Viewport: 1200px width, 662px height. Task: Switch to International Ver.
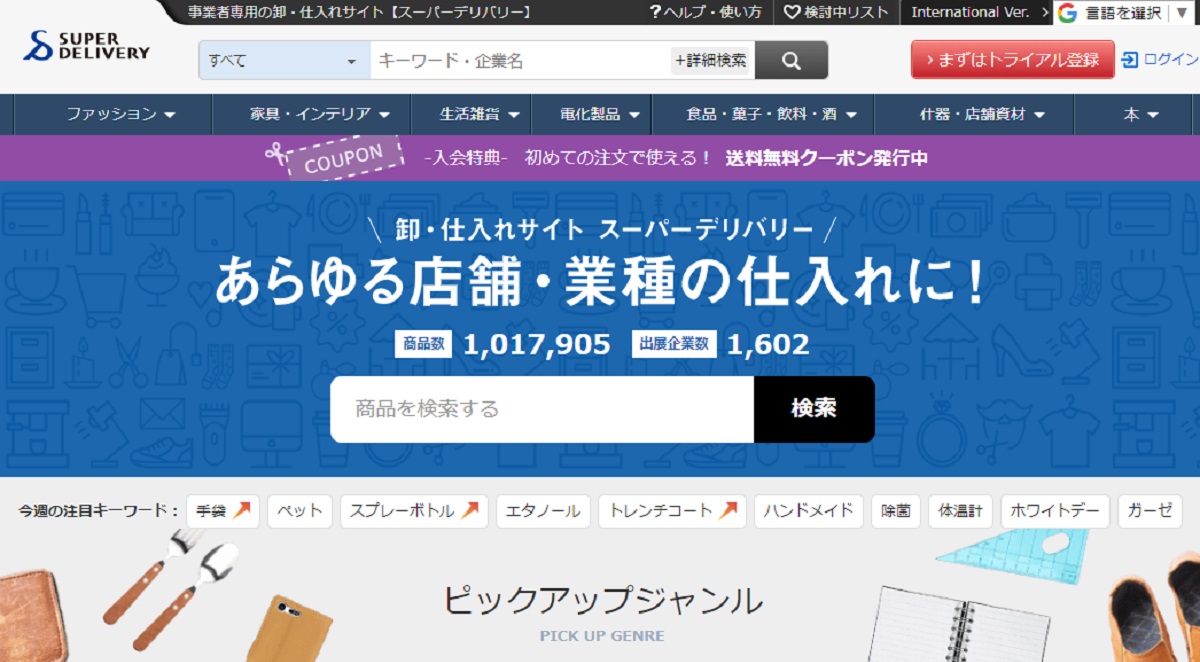(x=977, y=12)
